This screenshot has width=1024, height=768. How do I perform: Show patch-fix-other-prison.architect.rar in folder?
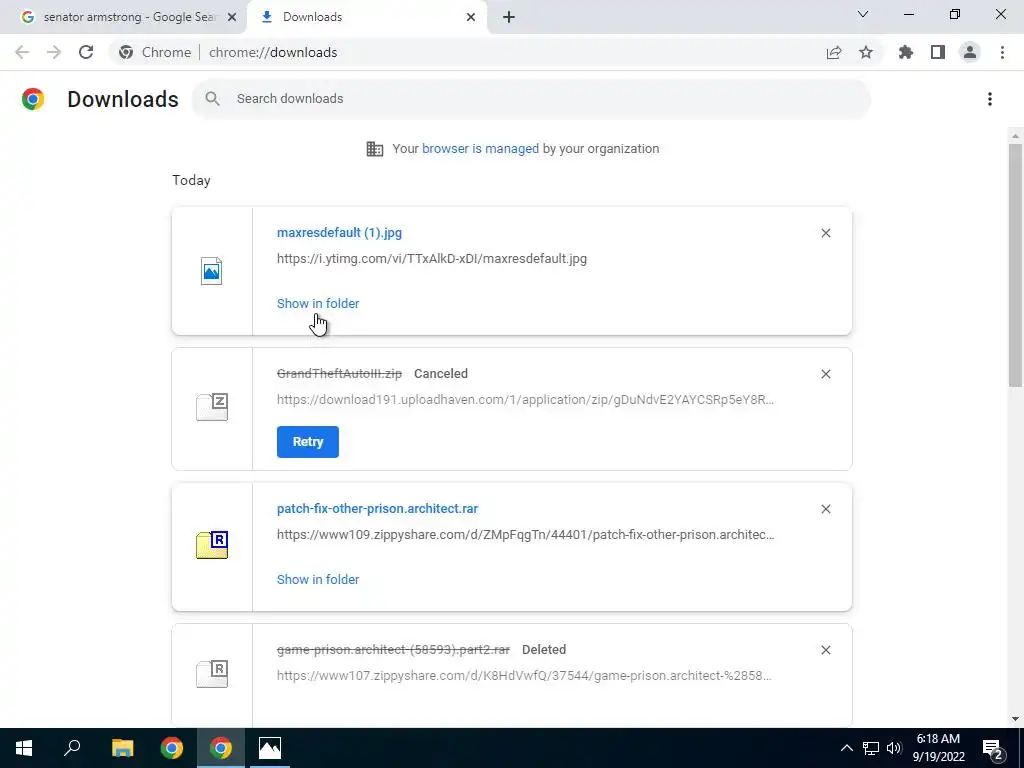tap(318, 579)
